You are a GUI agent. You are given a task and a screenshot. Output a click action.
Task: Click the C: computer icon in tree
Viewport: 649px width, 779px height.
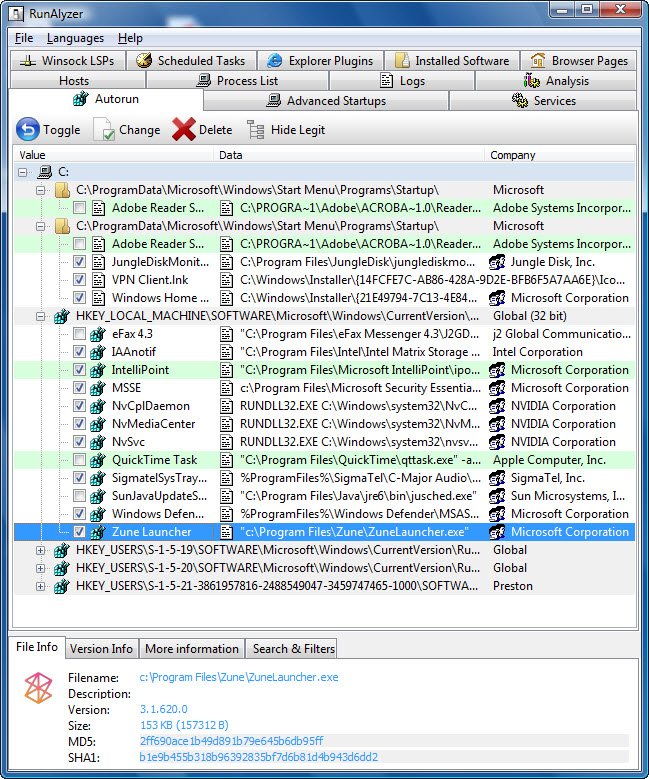coord(45,172)
